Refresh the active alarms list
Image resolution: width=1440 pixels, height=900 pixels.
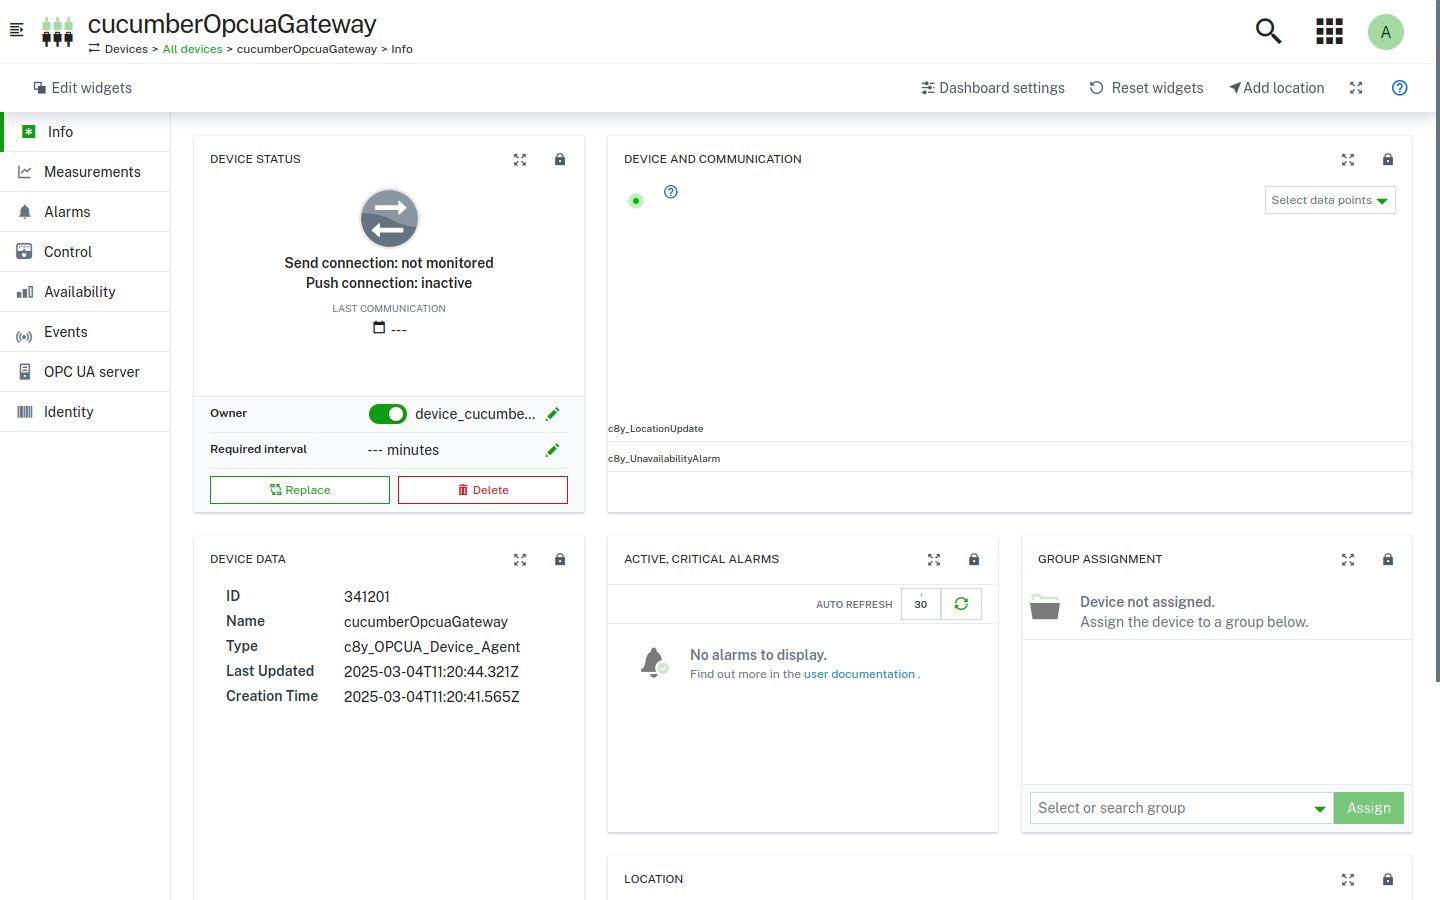click(960, 604)
